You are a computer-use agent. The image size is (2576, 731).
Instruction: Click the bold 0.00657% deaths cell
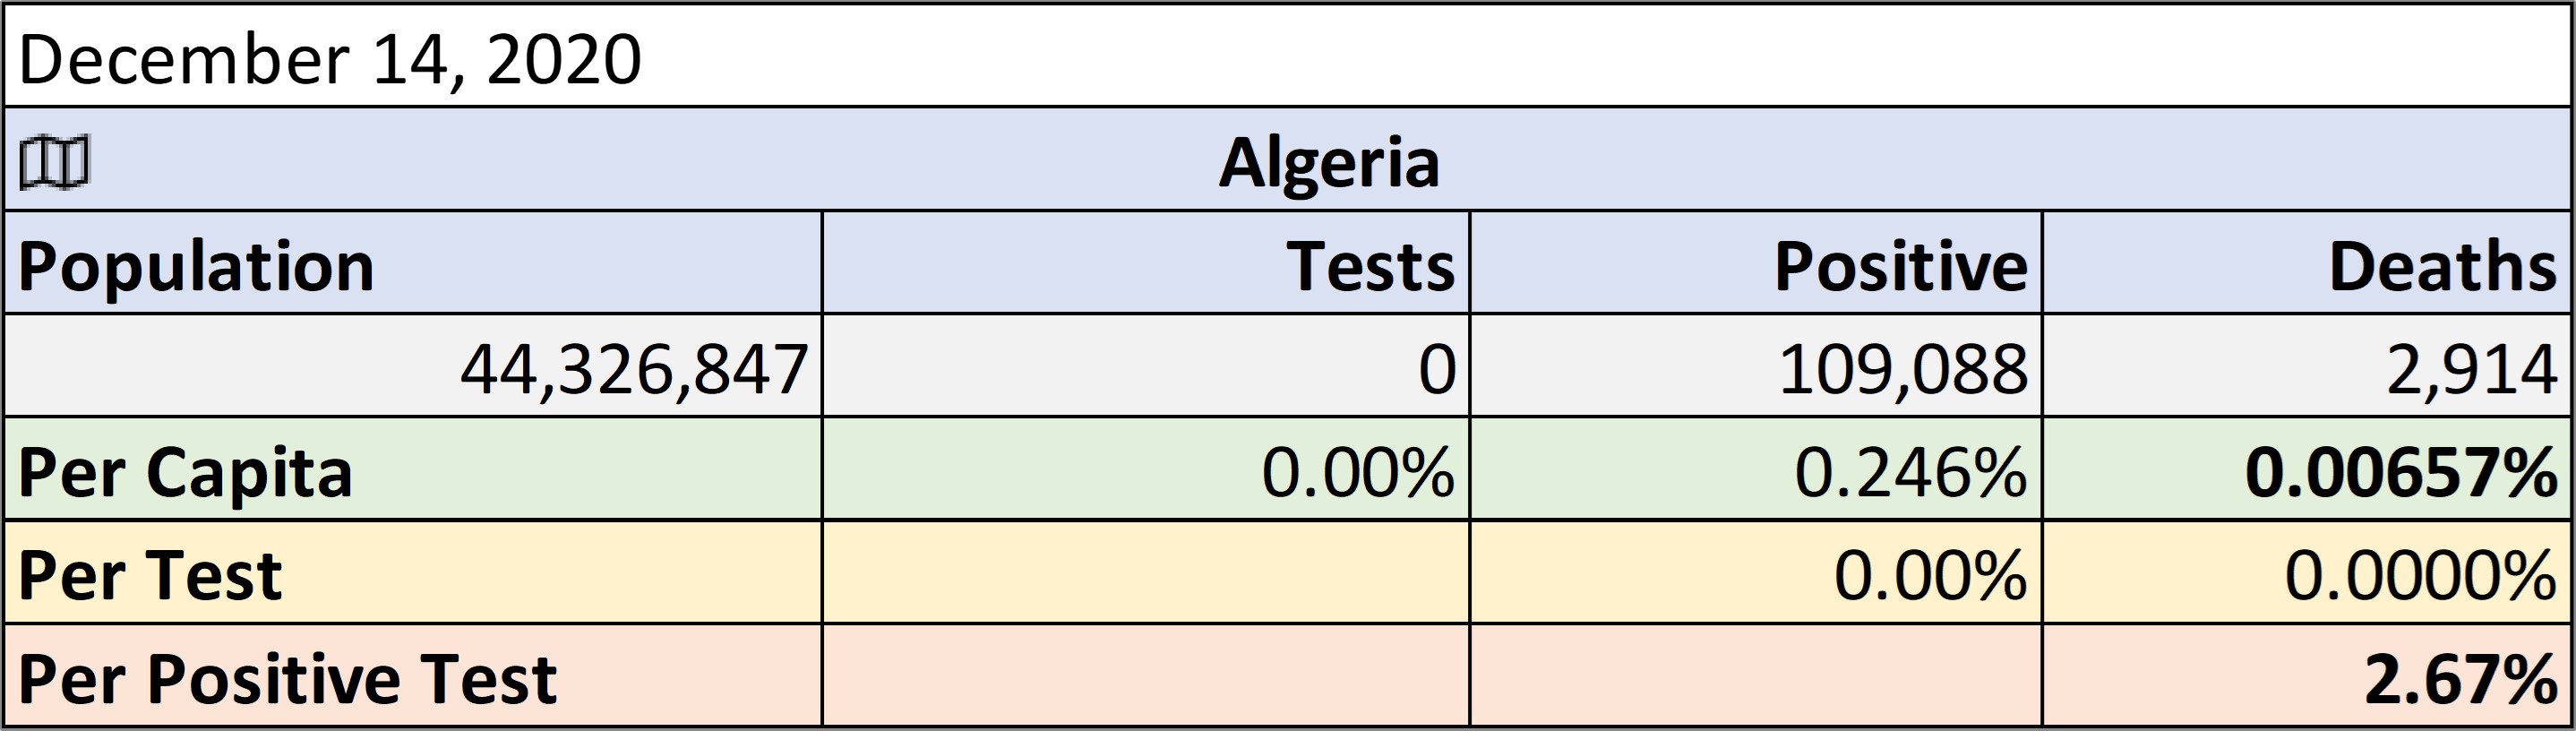point(2306,469)
